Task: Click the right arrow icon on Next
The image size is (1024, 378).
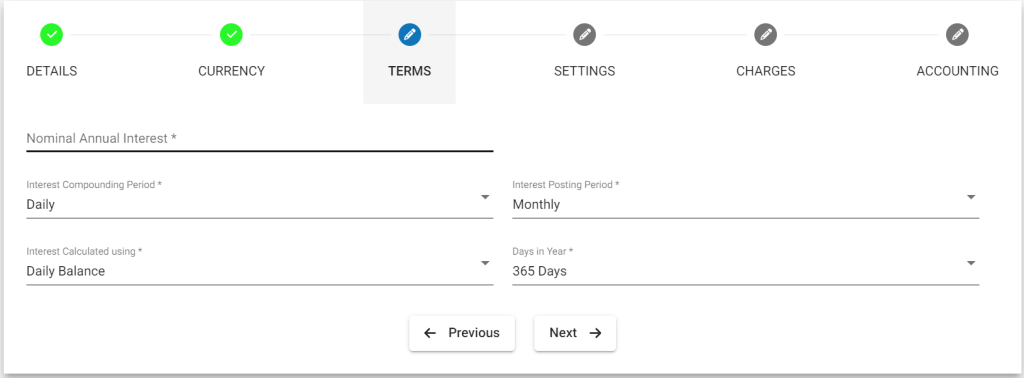Action: (595, 333)
